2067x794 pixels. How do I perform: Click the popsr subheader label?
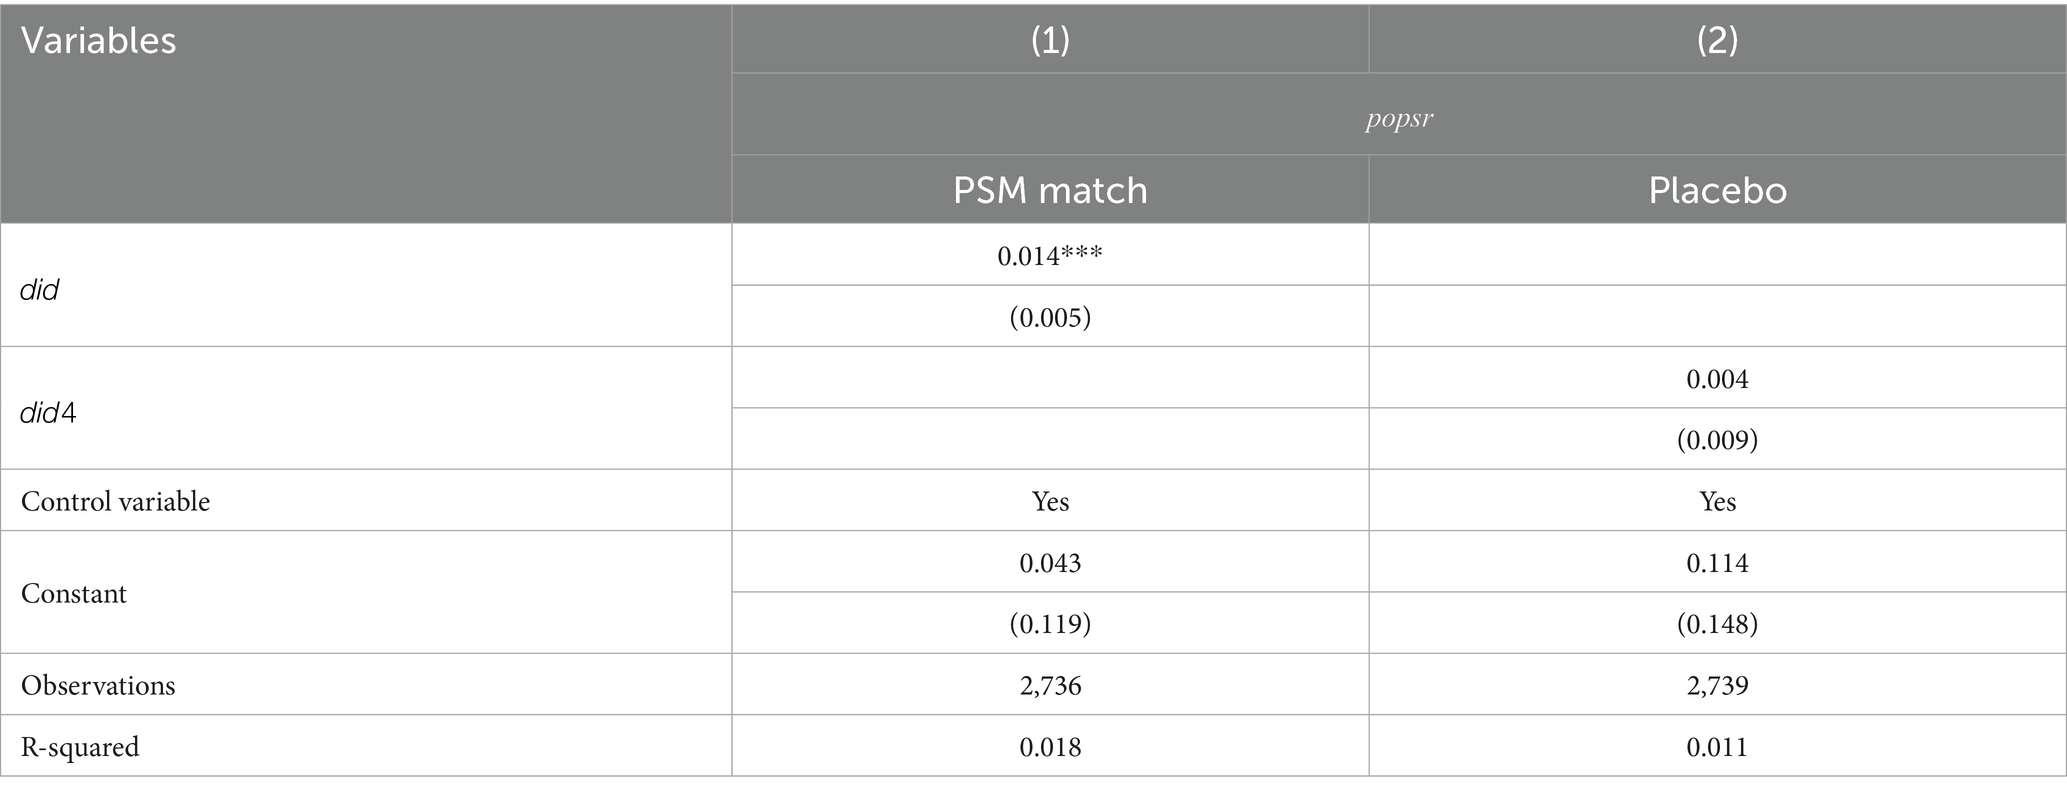tap(1398, 119)
